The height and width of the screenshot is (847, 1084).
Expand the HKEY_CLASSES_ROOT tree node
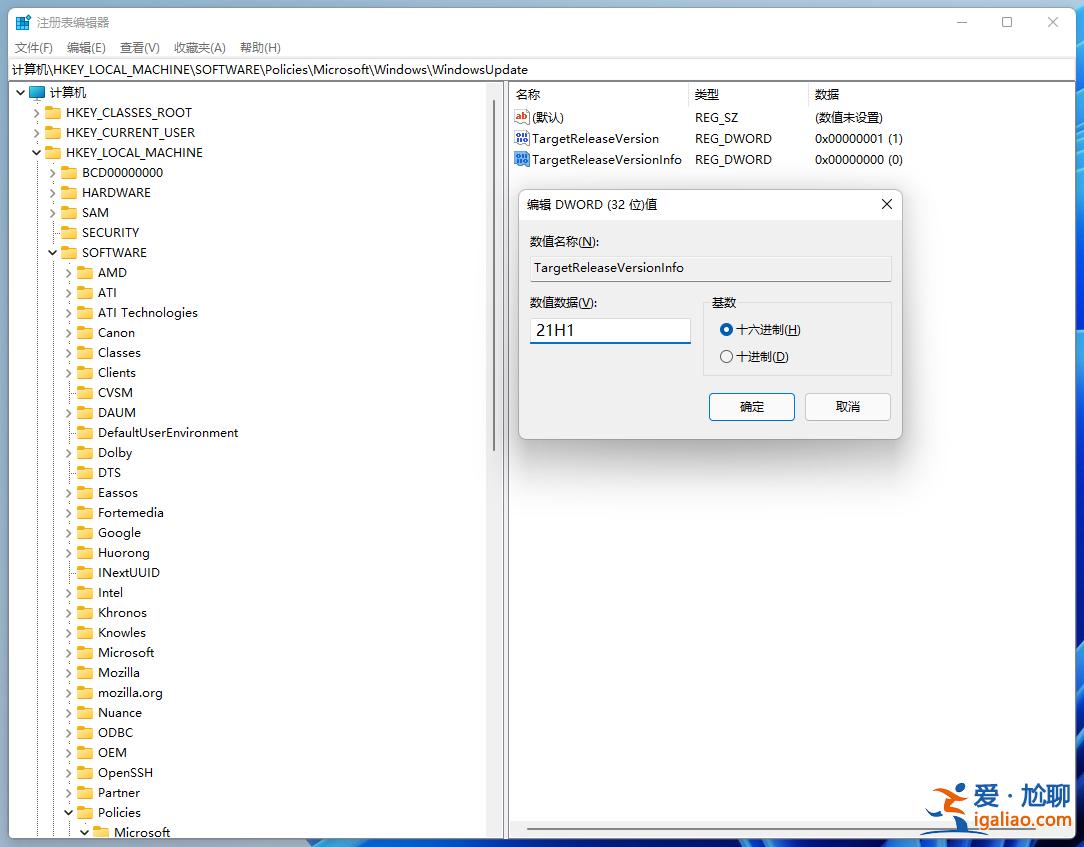(x=36, y=112)
